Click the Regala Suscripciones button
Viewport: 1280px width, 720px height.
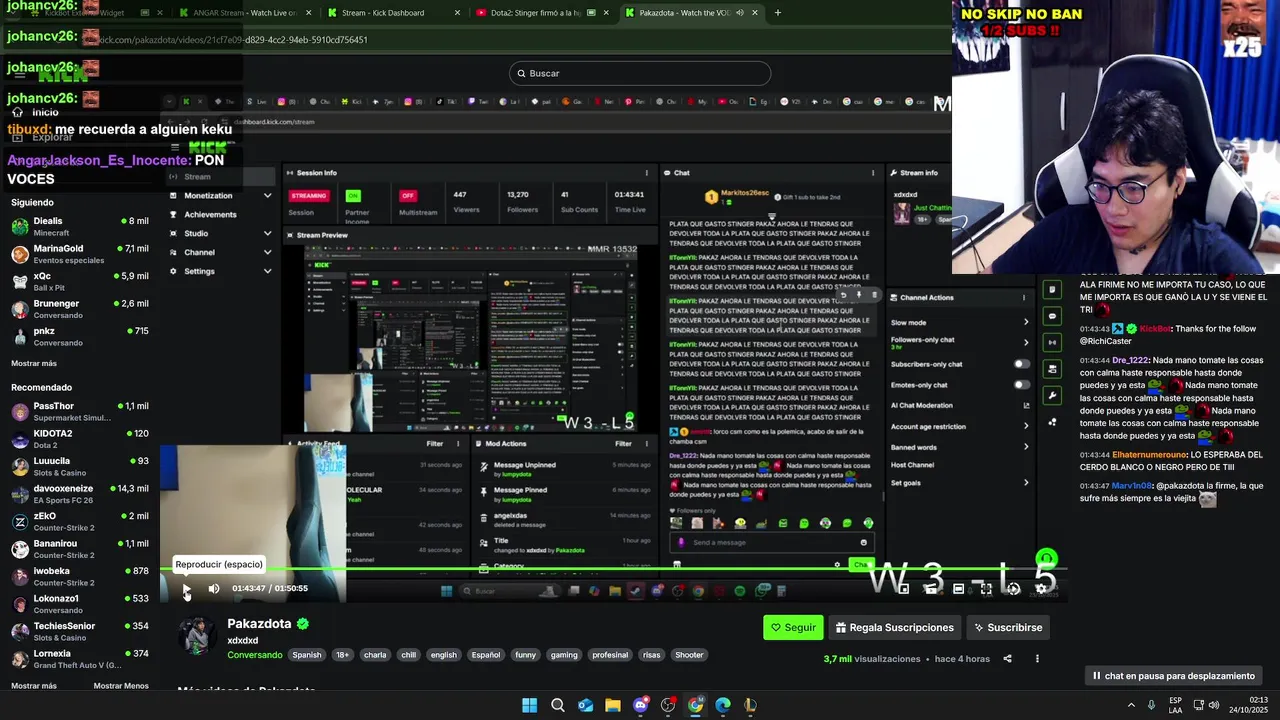point(895,628)
